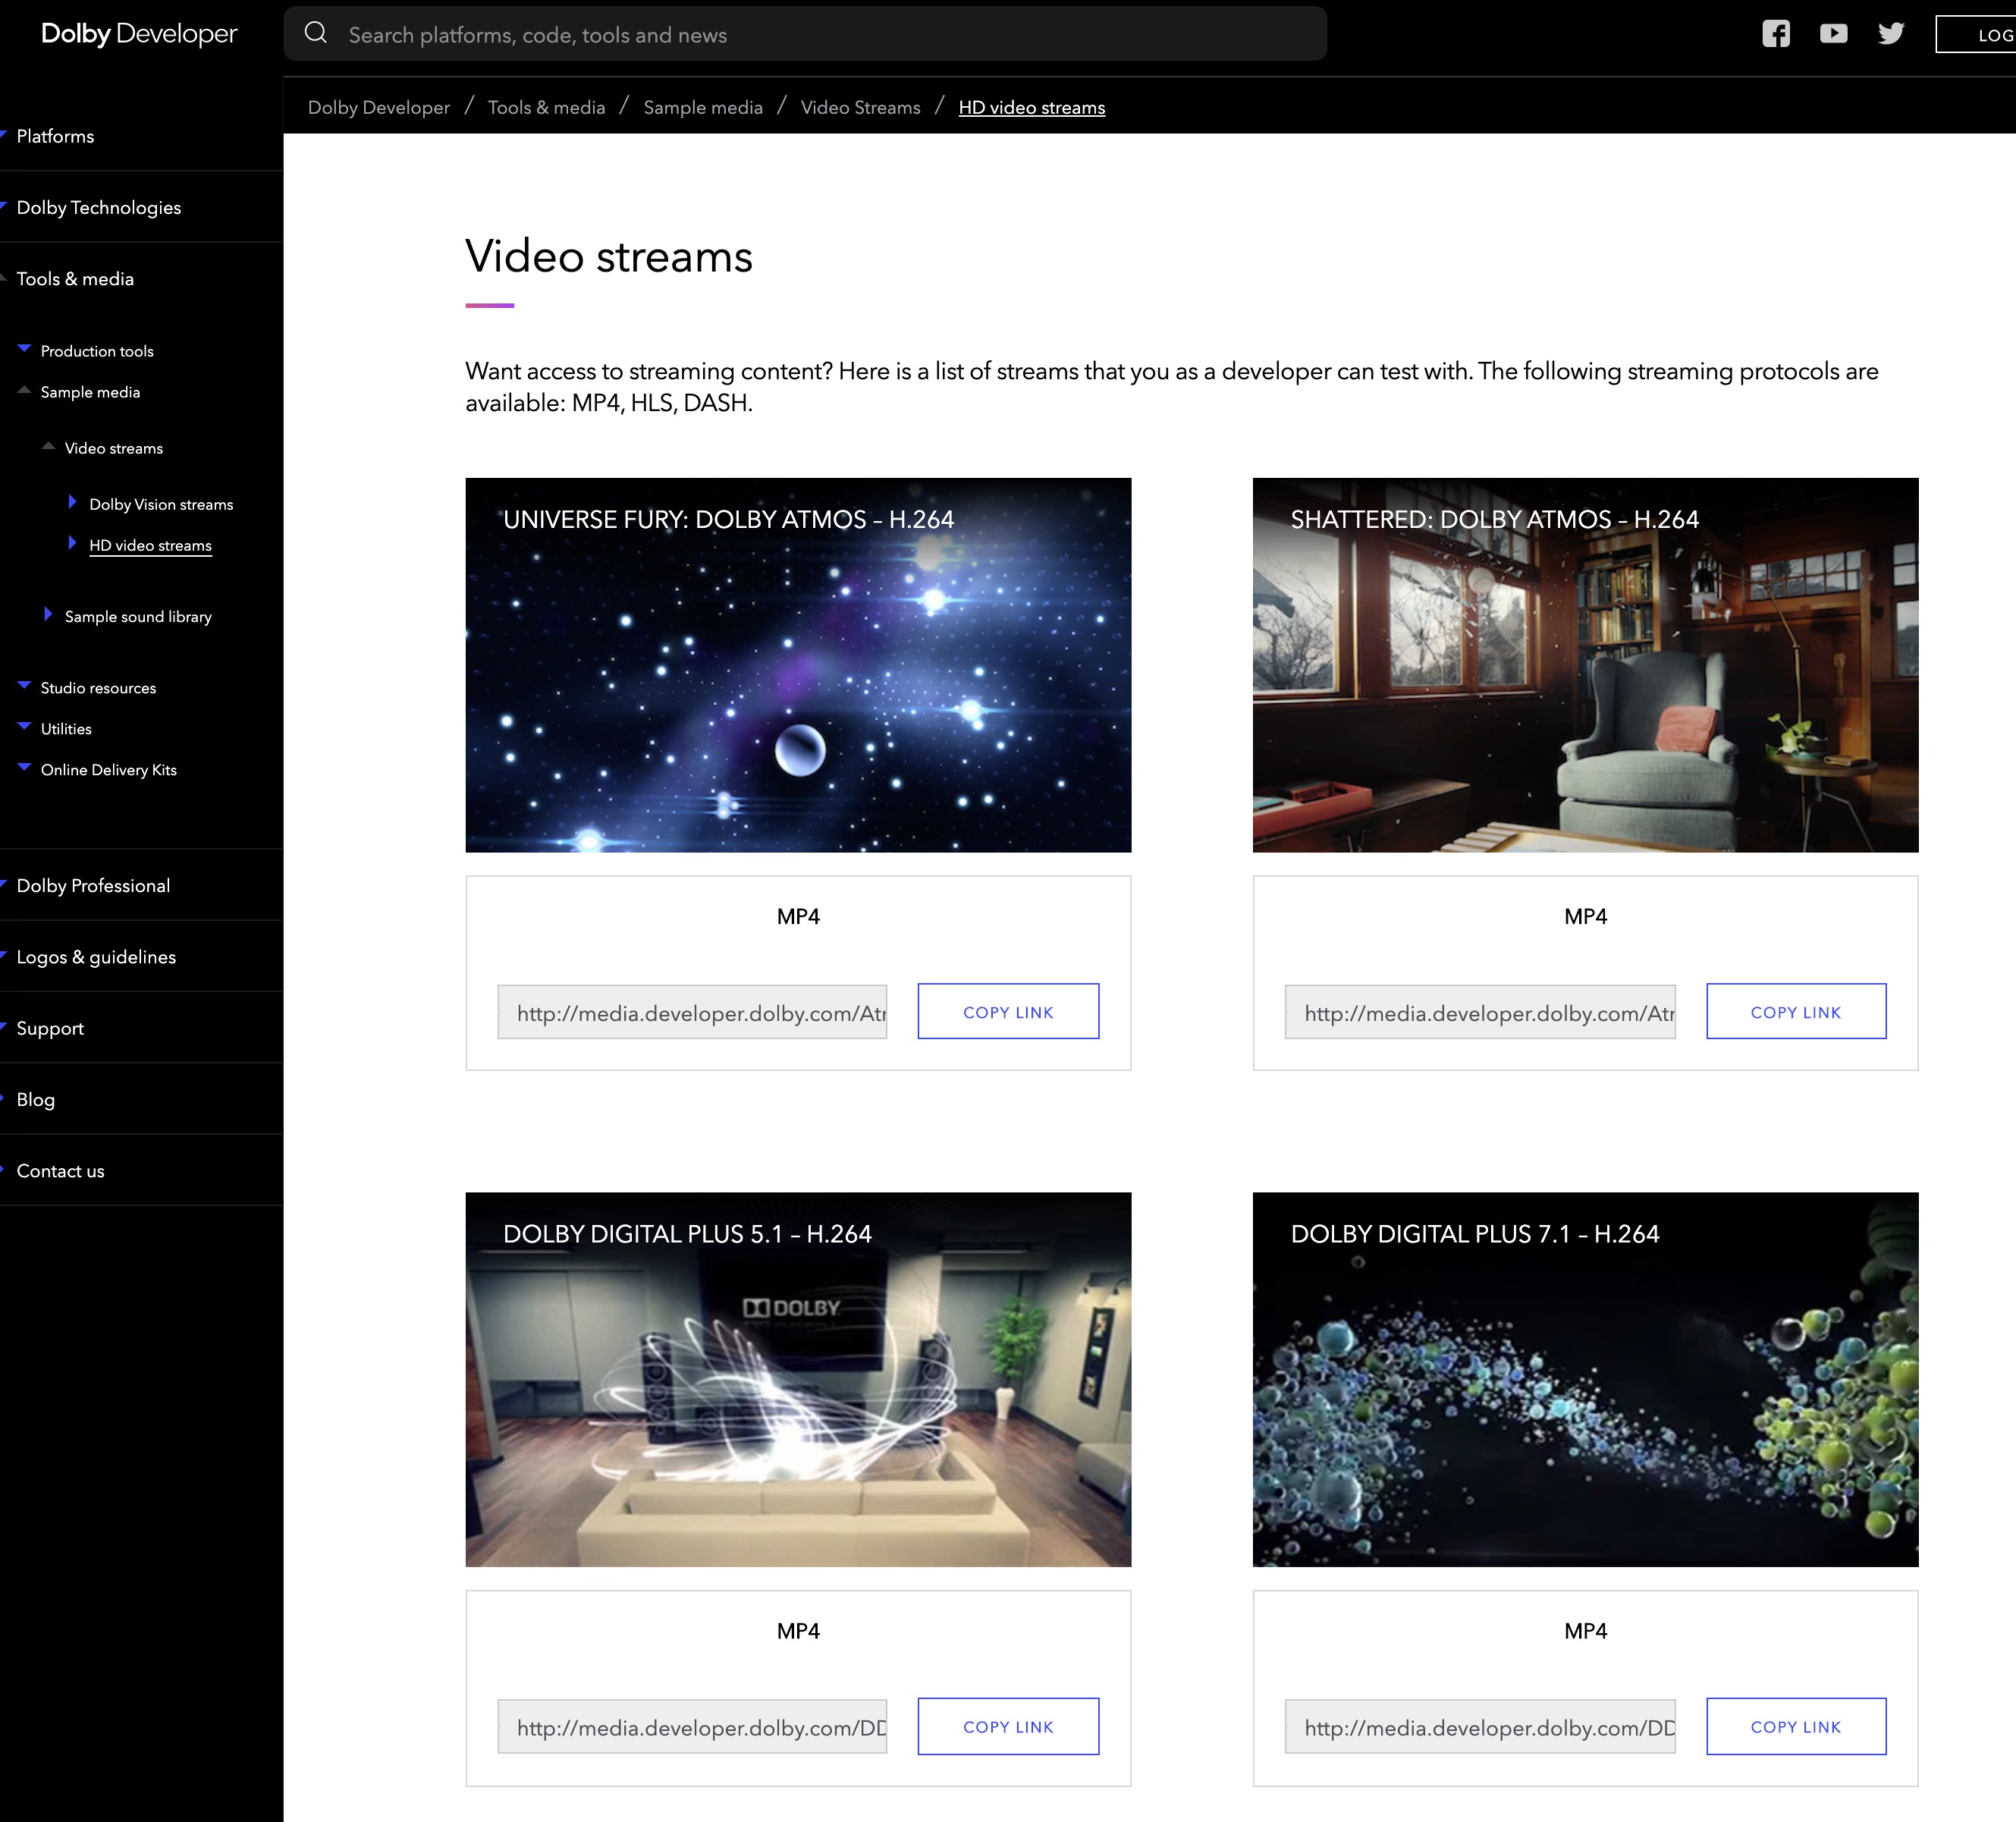Collapse the Sample media section arrow

24,390
